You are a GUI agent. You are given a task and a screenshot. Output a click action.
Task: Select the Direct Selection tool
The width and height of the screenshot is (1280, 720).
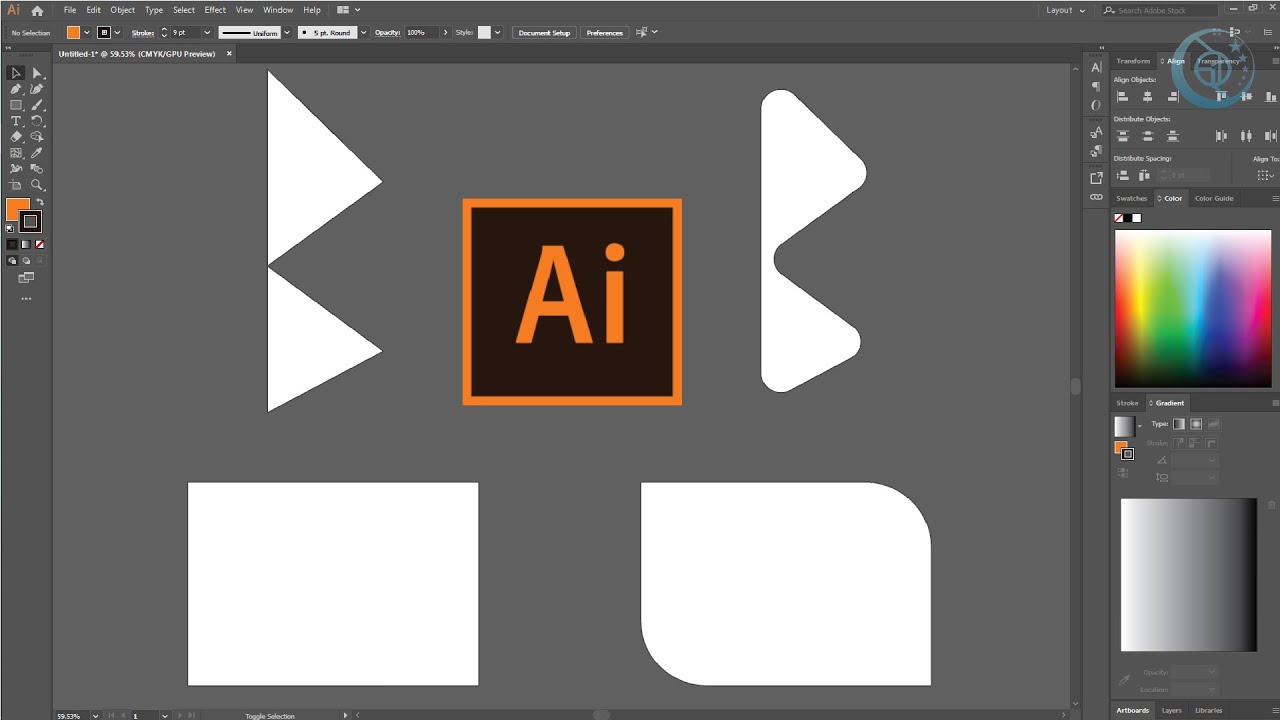point(37,73)
